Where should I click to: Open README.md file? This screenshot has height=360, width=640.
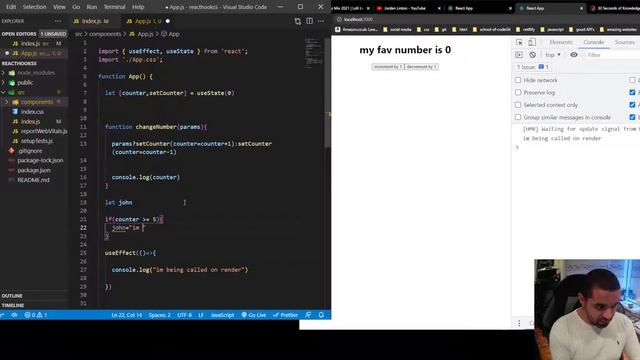pyautogui.click(x=33, y=180)
